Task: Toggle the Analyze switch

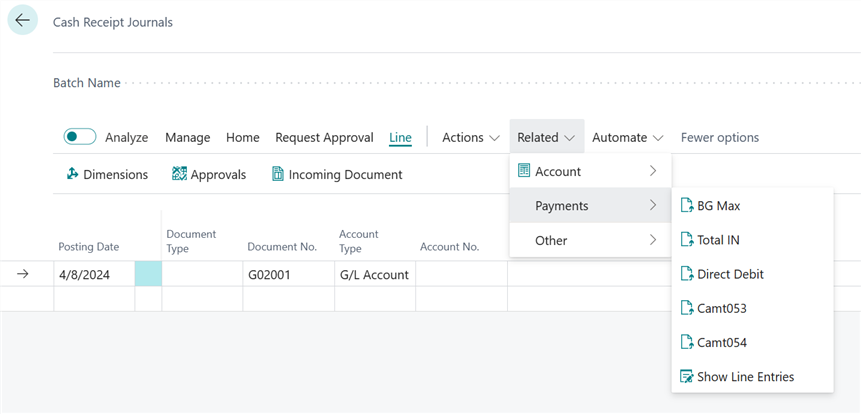Action: 80,137
